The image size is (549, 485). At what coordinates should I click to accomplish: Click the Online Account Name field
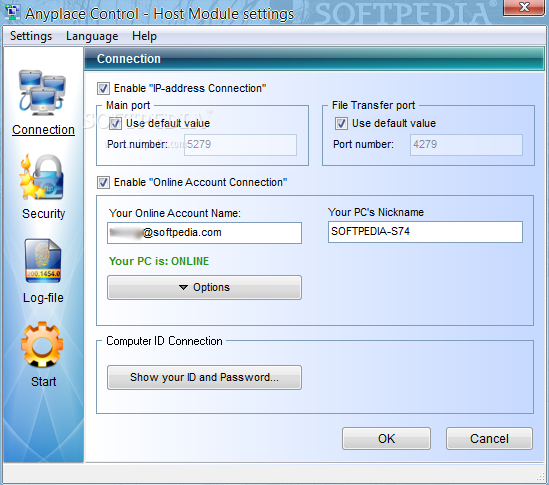[x=204, y=233]
